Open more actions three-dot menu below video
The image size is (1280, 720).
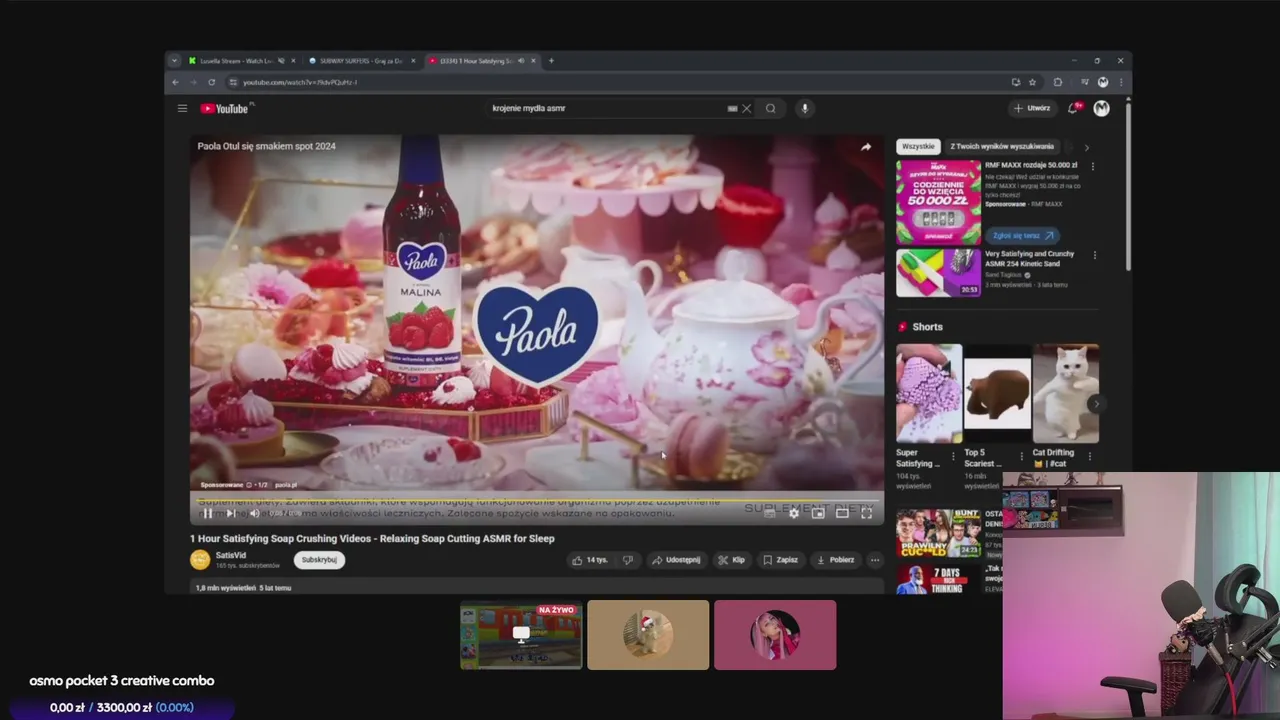pyautogui.click(x=875, y=560)
